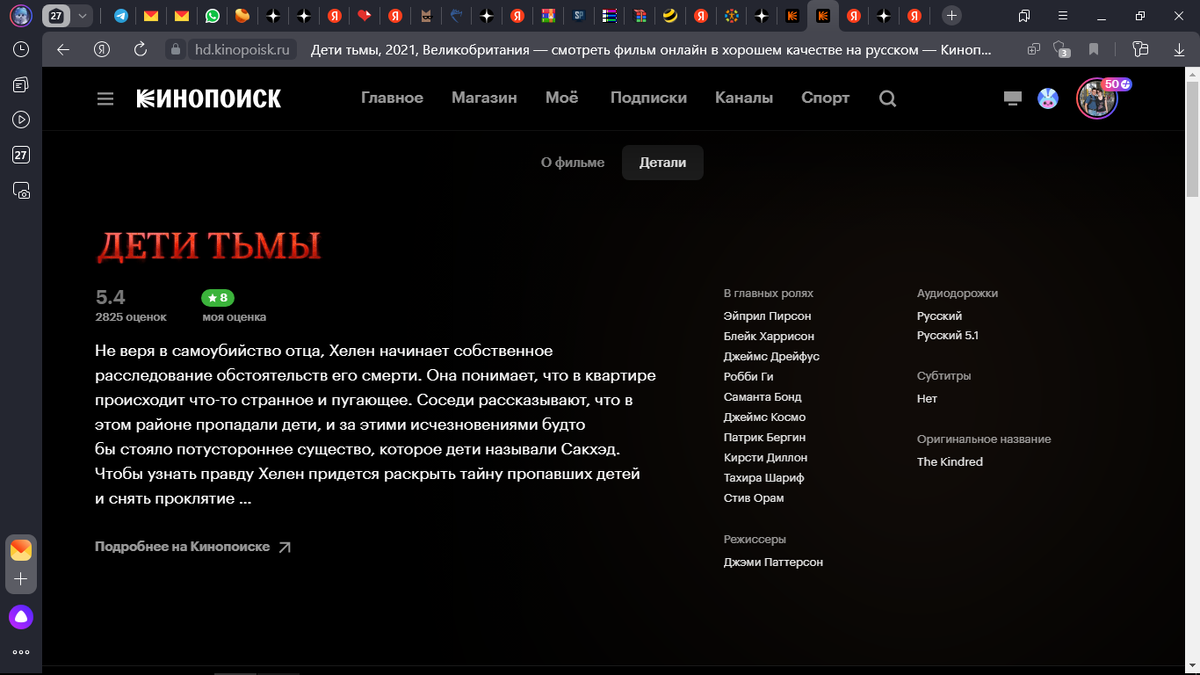Open the user profile avatar with 50 badge
The height and width of the screenshot is (675, 1200).
(x=1097, y=98)
